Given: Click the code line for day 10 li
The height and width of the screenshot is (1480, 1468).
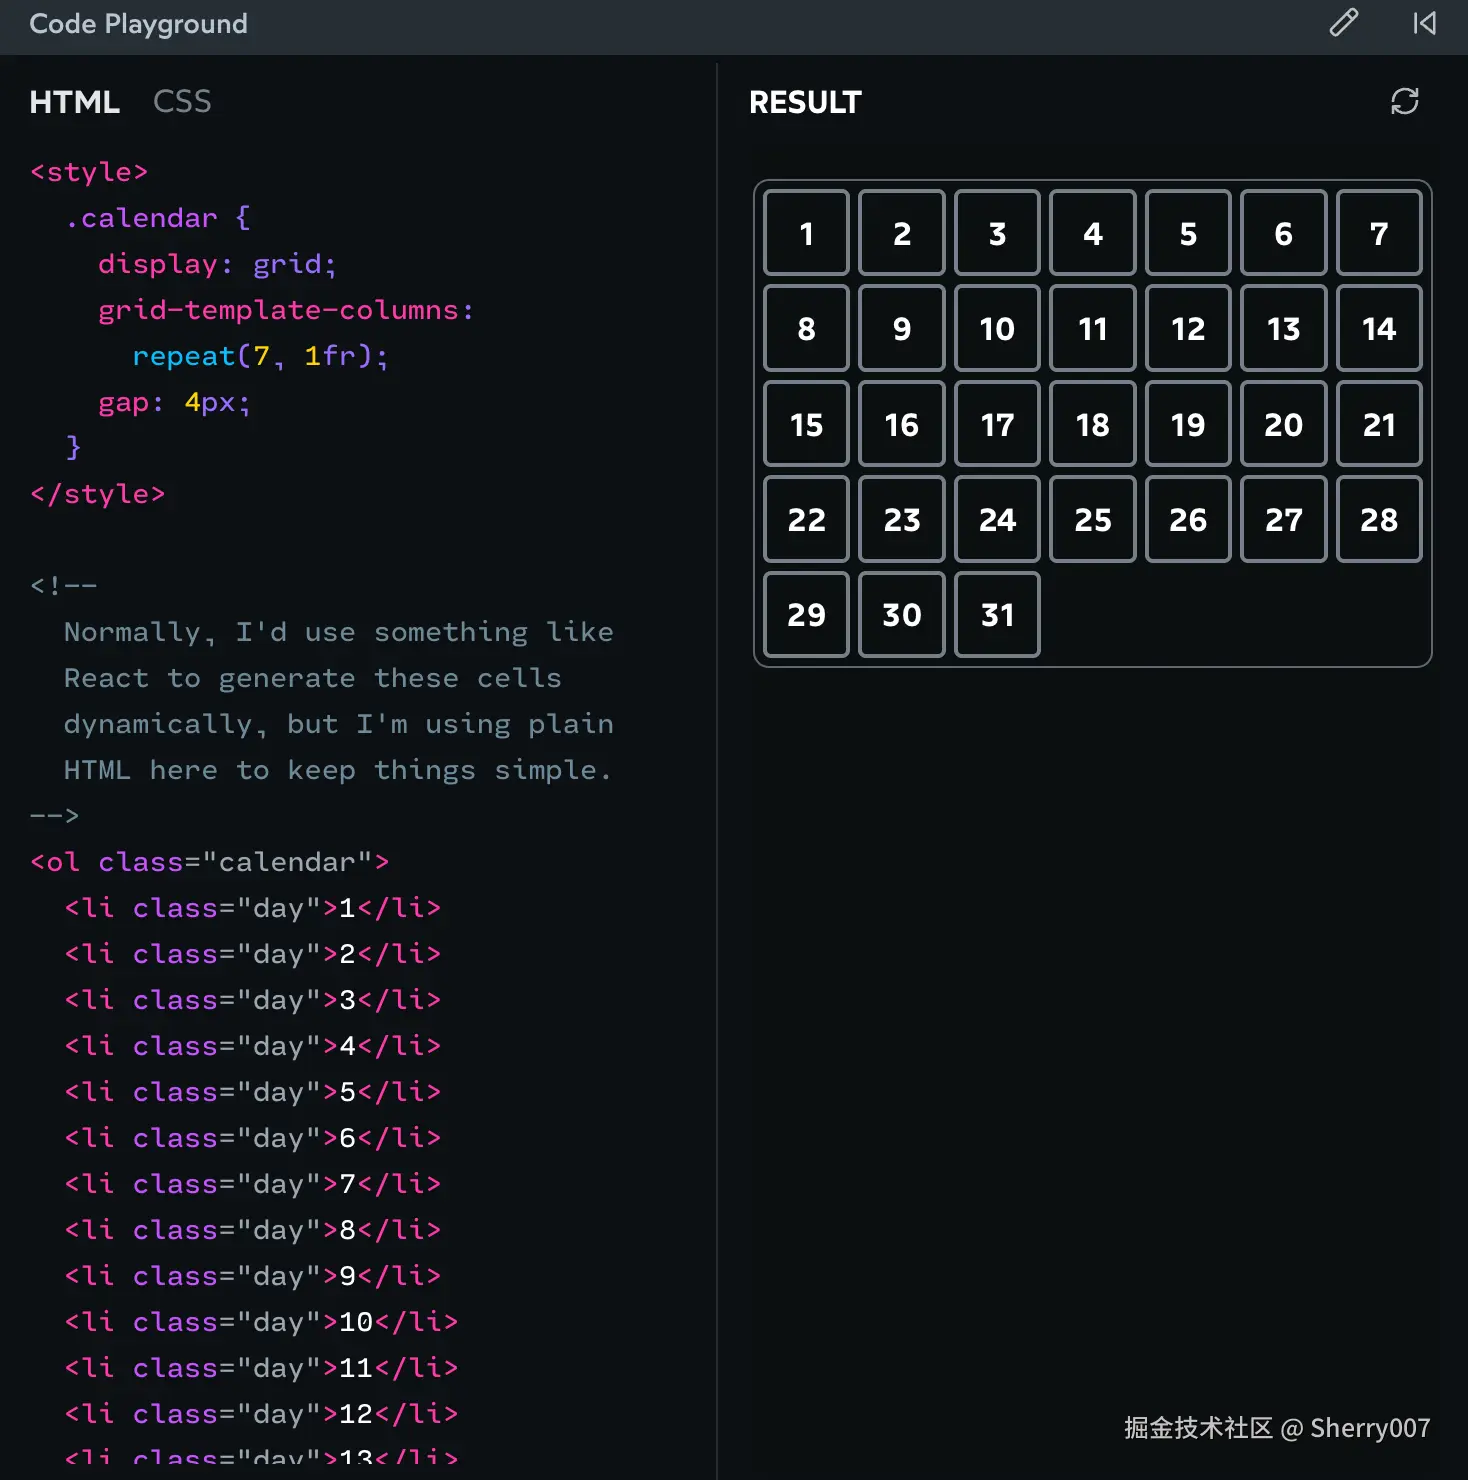Looking at the screenshot, I should [x=261, y=1322].
